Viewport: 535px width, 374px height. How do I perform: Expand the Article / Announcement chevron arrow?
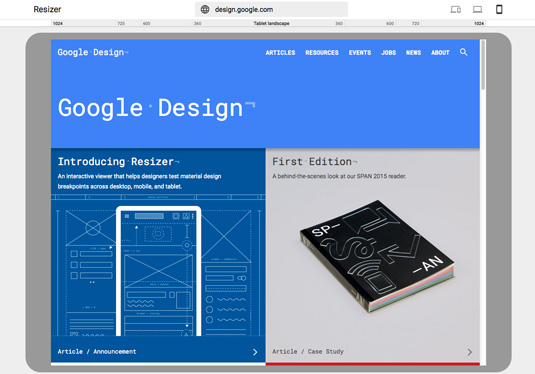pyautogui.click(x=255, y=352)
